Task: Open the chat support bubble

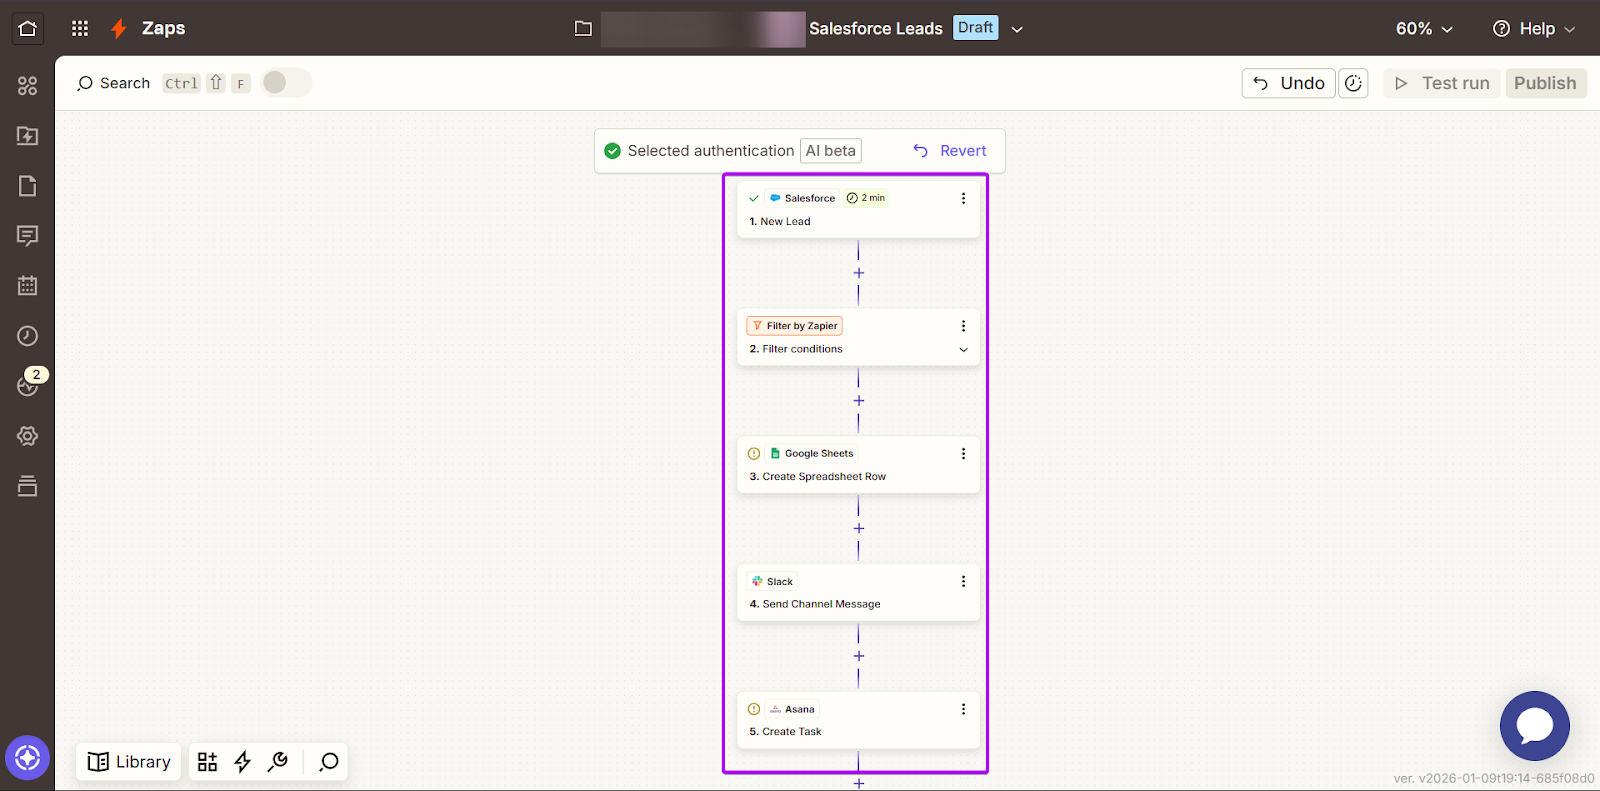Action: pyautogui.click(x=1535, y=726)
